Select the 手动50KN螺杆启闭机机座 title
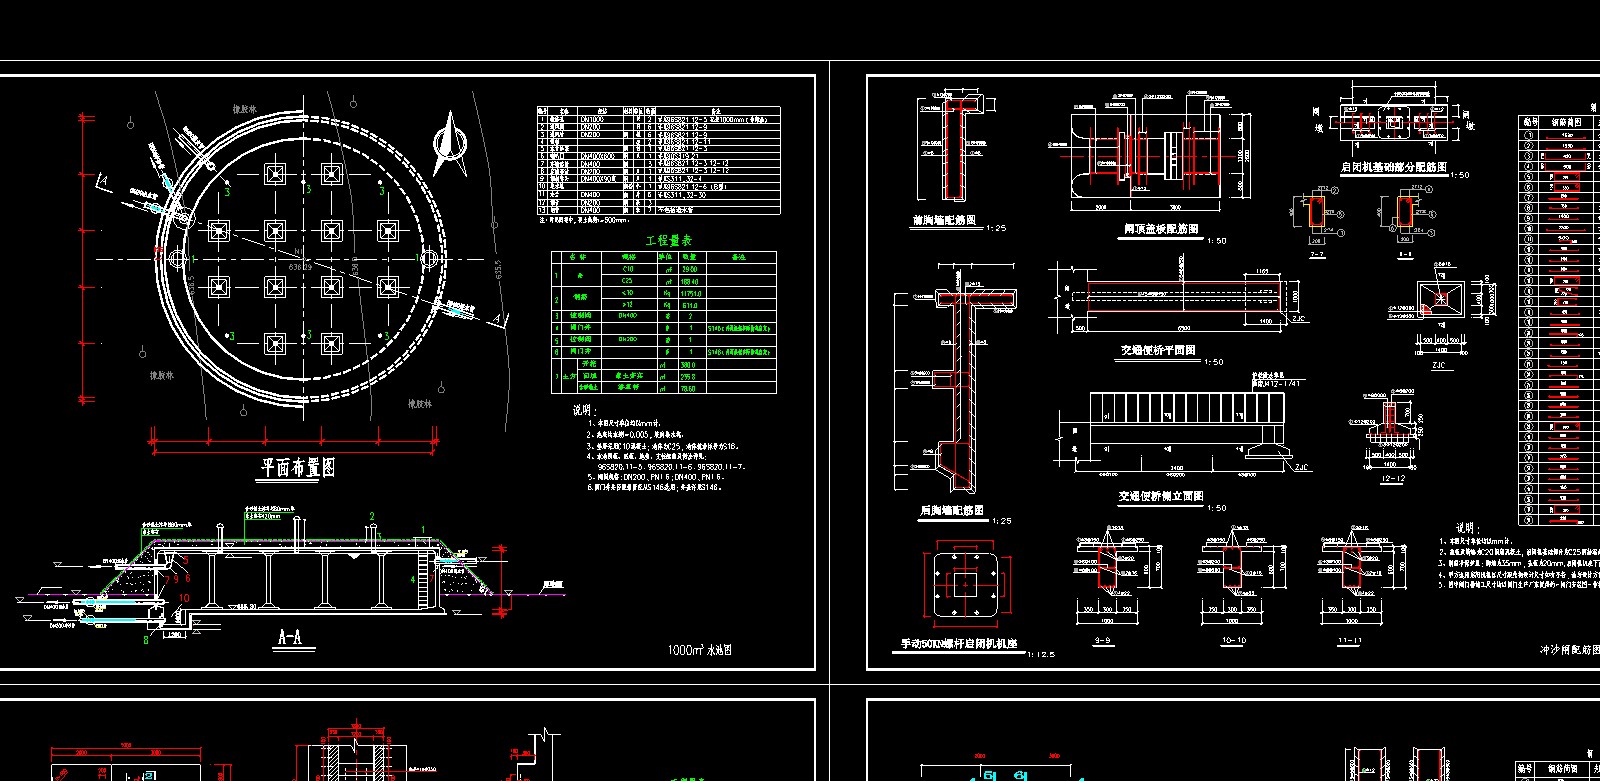Image resolution: width=1600 pixels, height=781 pixels. point(959,644)
